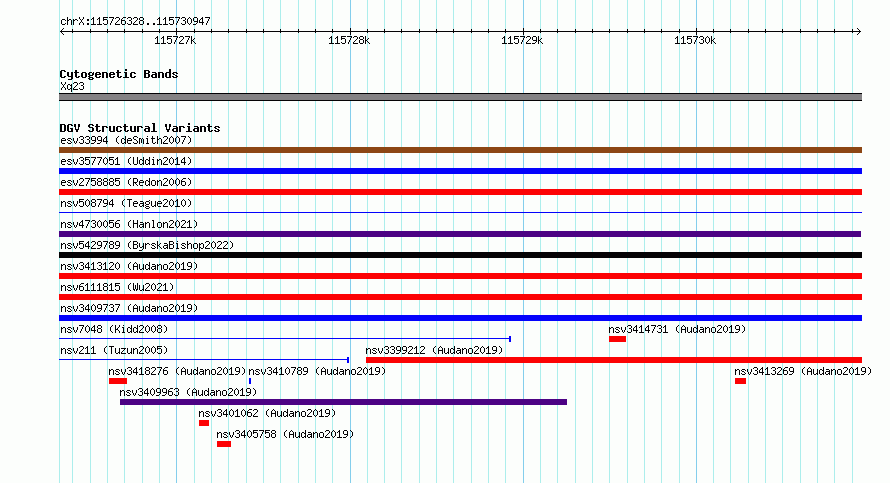Click the 115729k ruler tick label
The image size is (890, 483).
(x=522, y=40)
